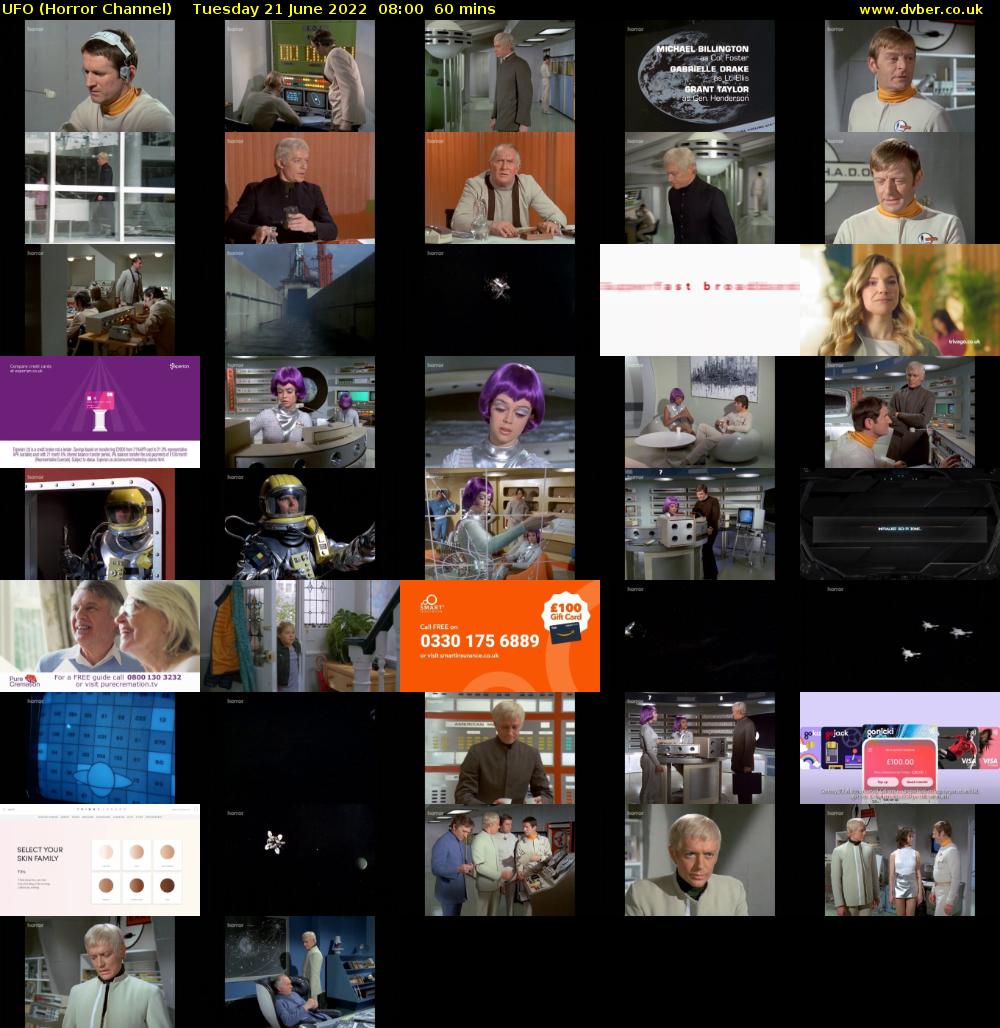Select thumbnail of two women lounging under wall painting
The image size is (1000, 1028).
tap(700, 412)
